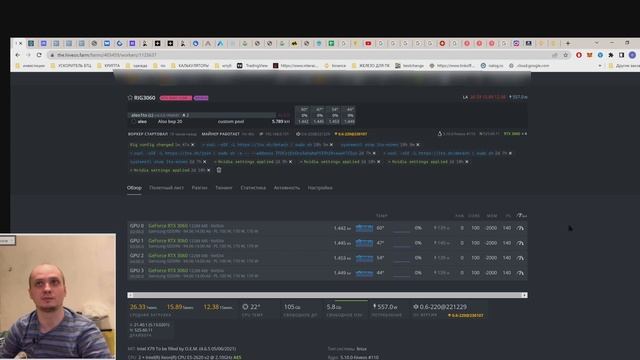The width and height of the screenshot is (640, 360).
Task: Click the GeForce RTX 3060 name on GPU 1
Action: coord(168,240)
